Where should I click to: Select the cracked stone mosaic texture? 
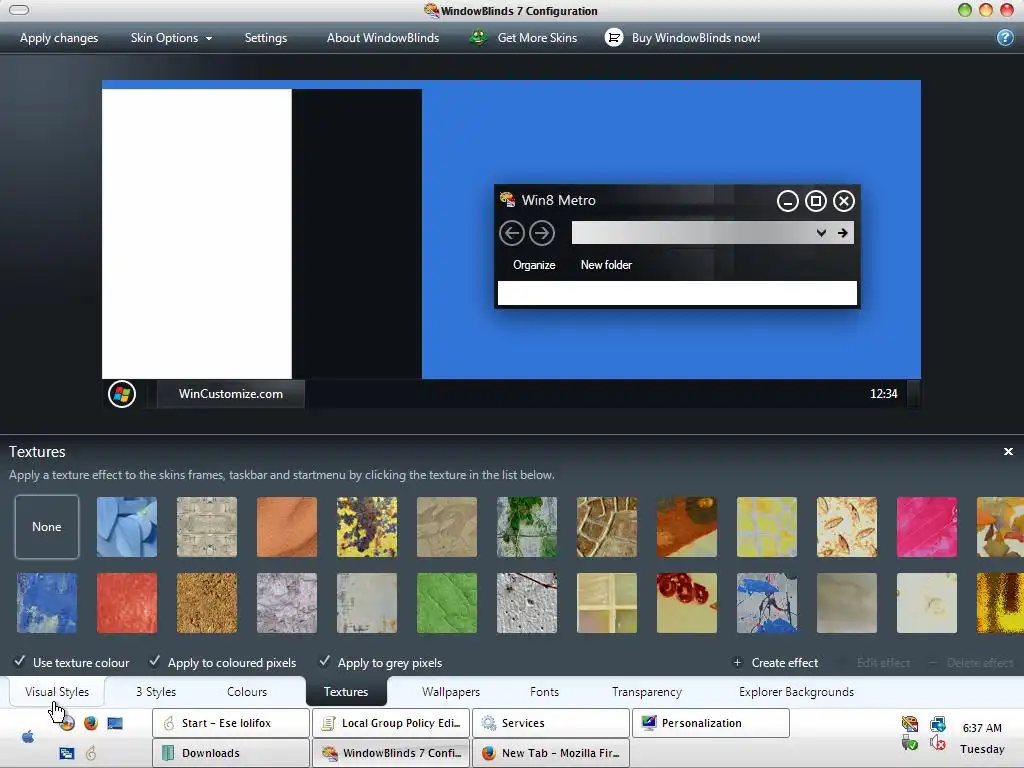coord(607,527)
